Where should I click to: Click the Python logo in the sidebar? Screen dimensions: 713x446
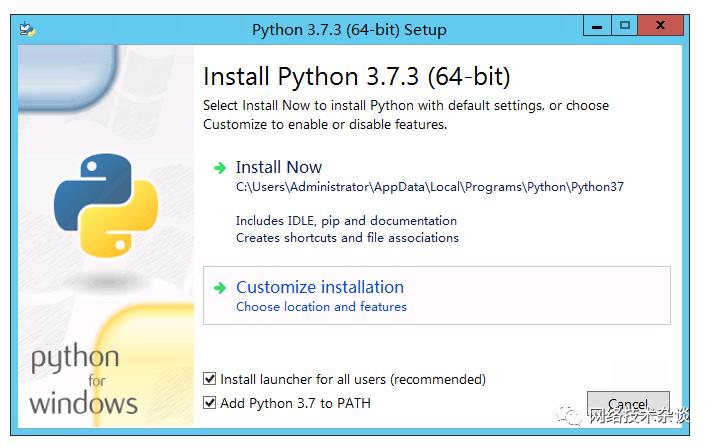pos(106,205)
